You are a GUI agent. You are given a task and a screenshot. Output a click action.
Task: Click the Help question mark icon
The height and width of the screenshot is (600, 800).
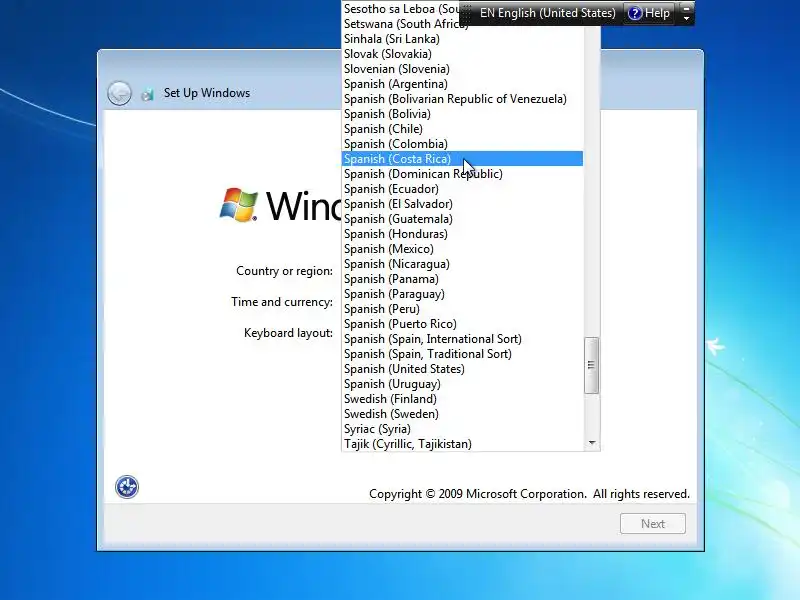coord(634,13)
